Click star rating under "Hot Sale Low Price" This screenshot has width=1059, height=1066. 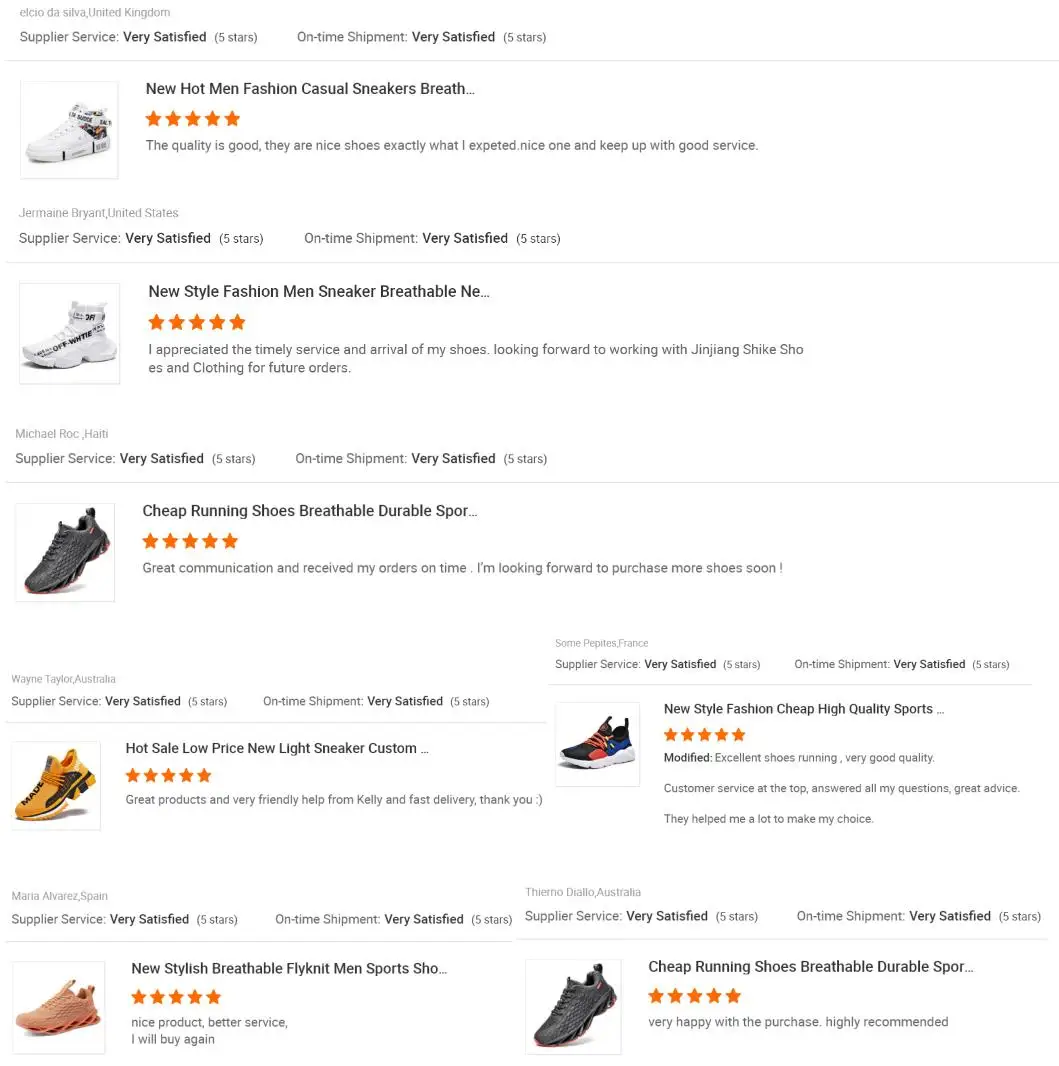169,776
